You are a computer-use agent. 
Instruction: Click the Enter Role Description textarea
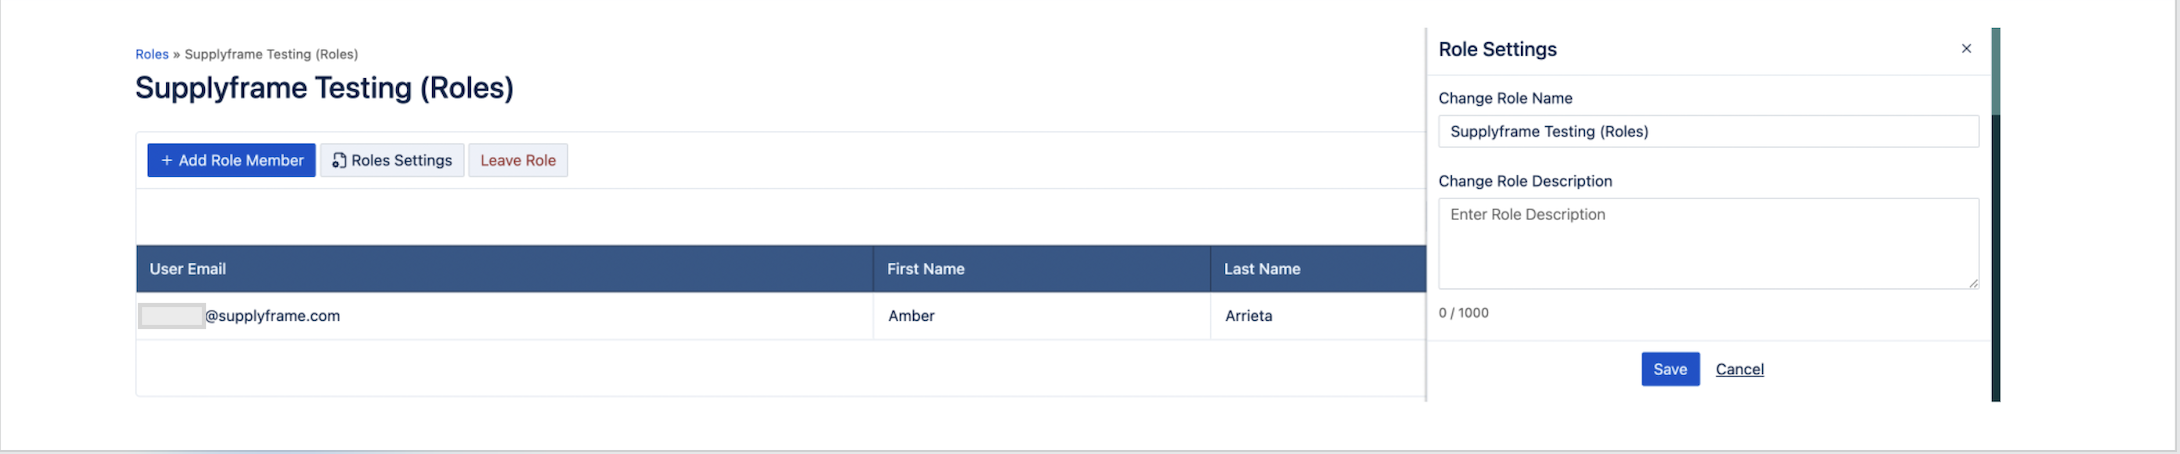(x=1708, y=243)
